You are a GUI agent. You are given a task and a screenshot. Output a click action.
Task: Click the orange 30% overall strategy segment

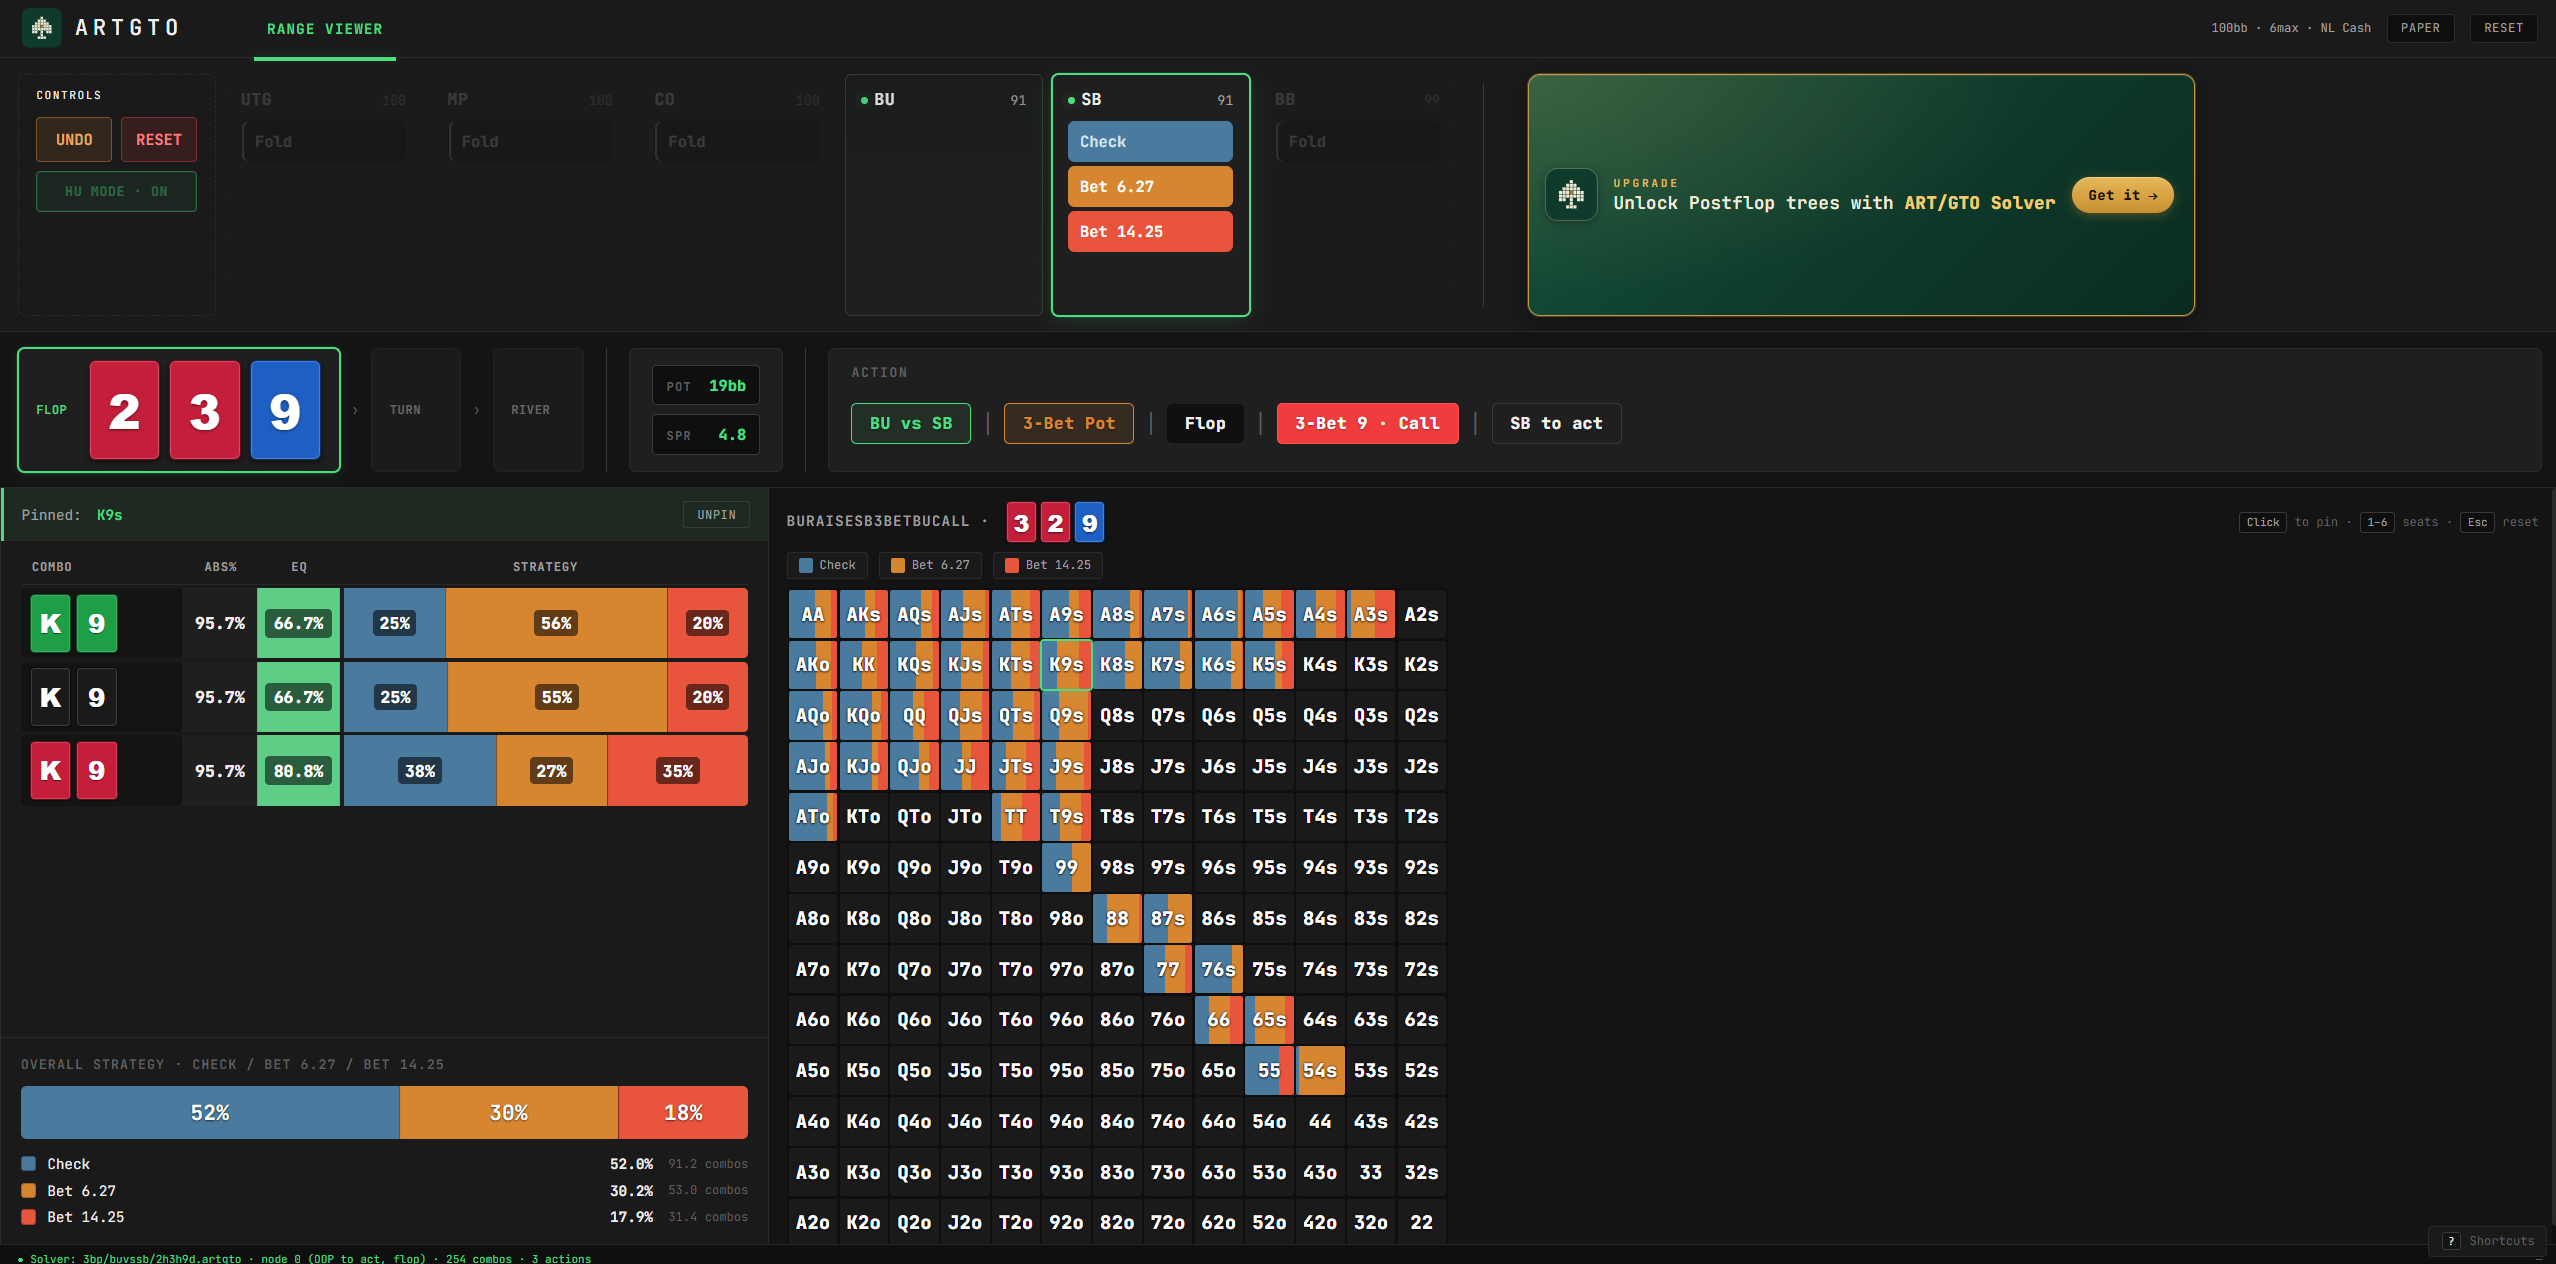point(509,1112)
